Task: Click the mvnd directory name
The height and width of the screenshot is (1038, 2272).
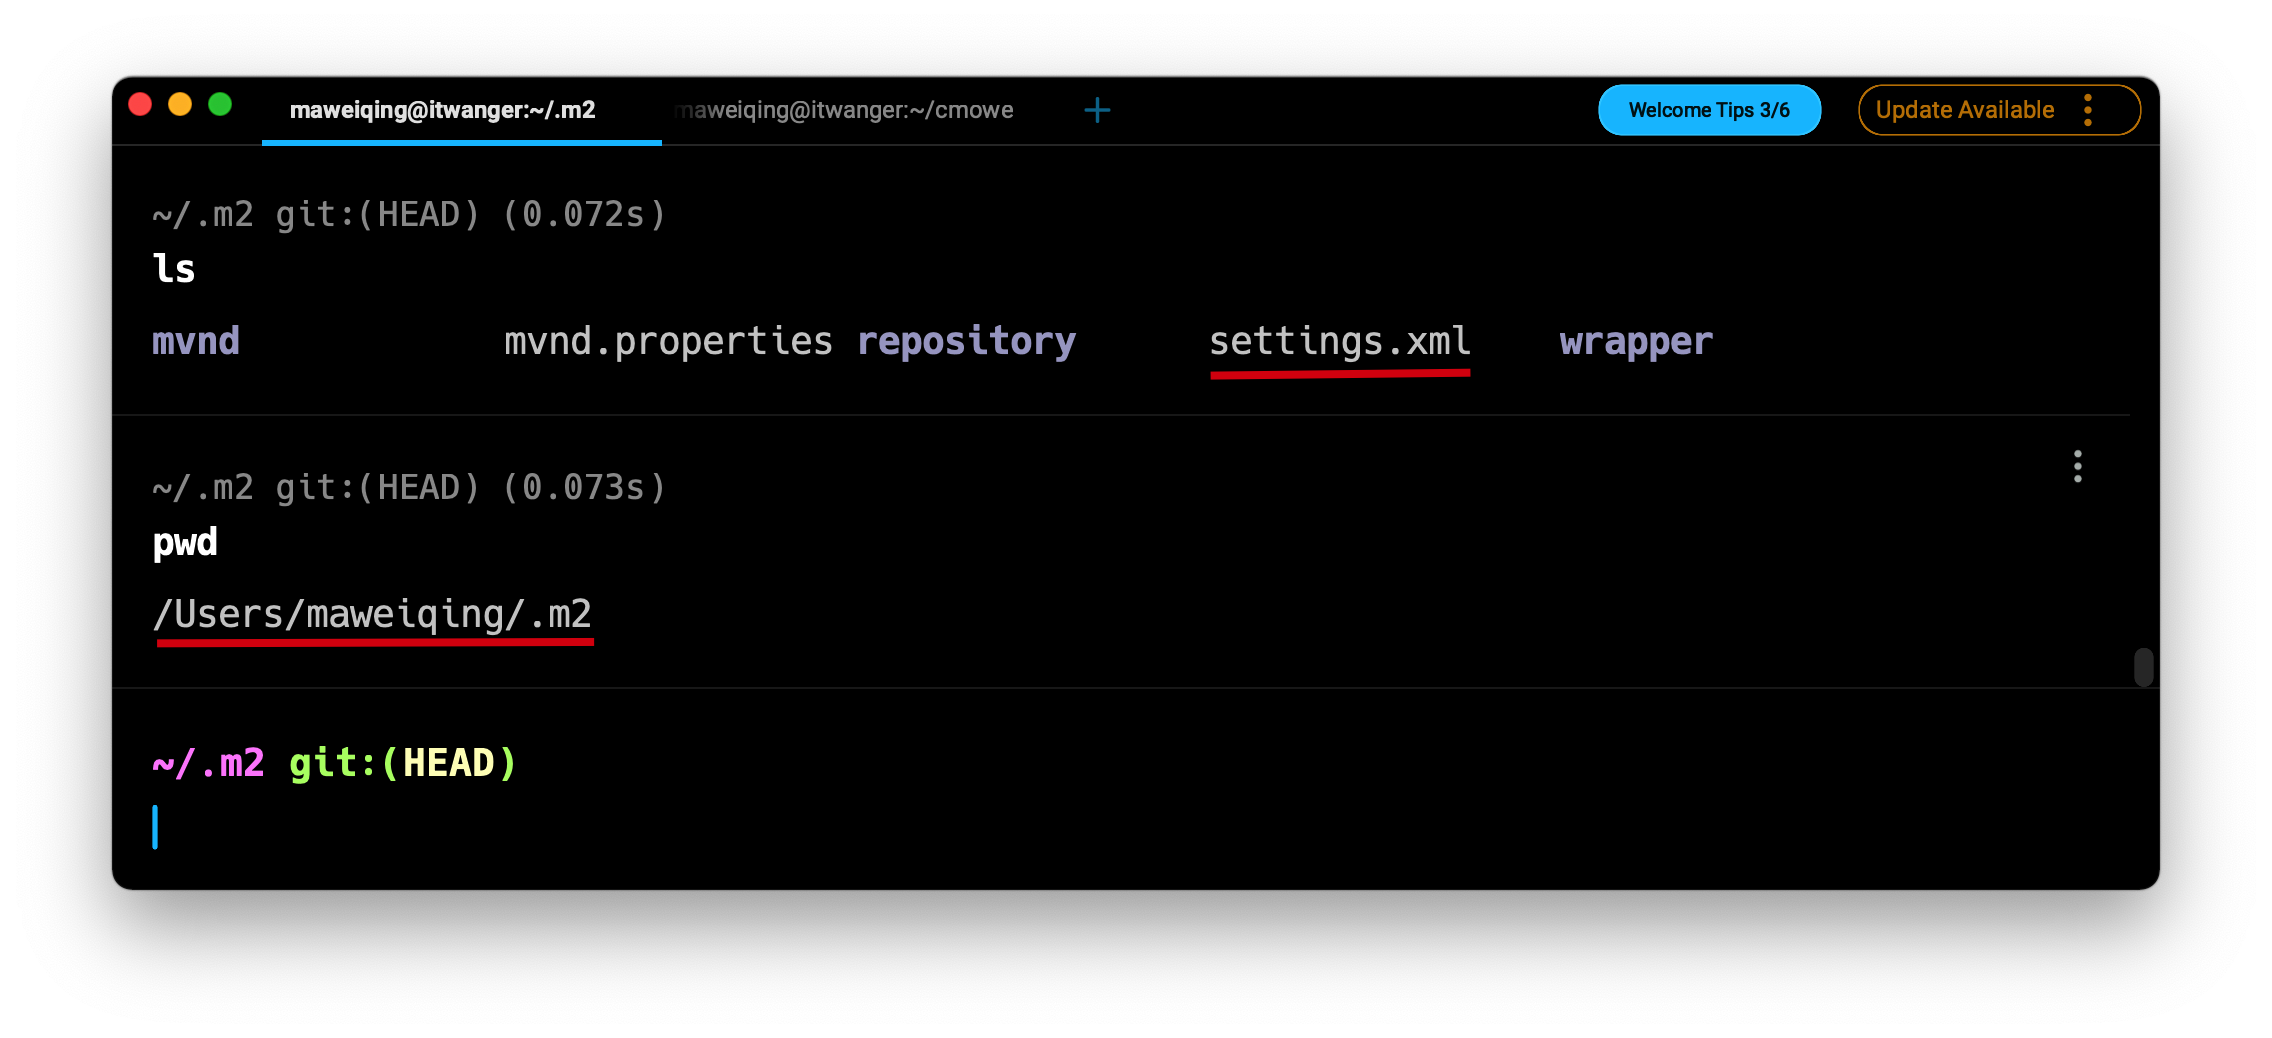Action: point(196,342)
